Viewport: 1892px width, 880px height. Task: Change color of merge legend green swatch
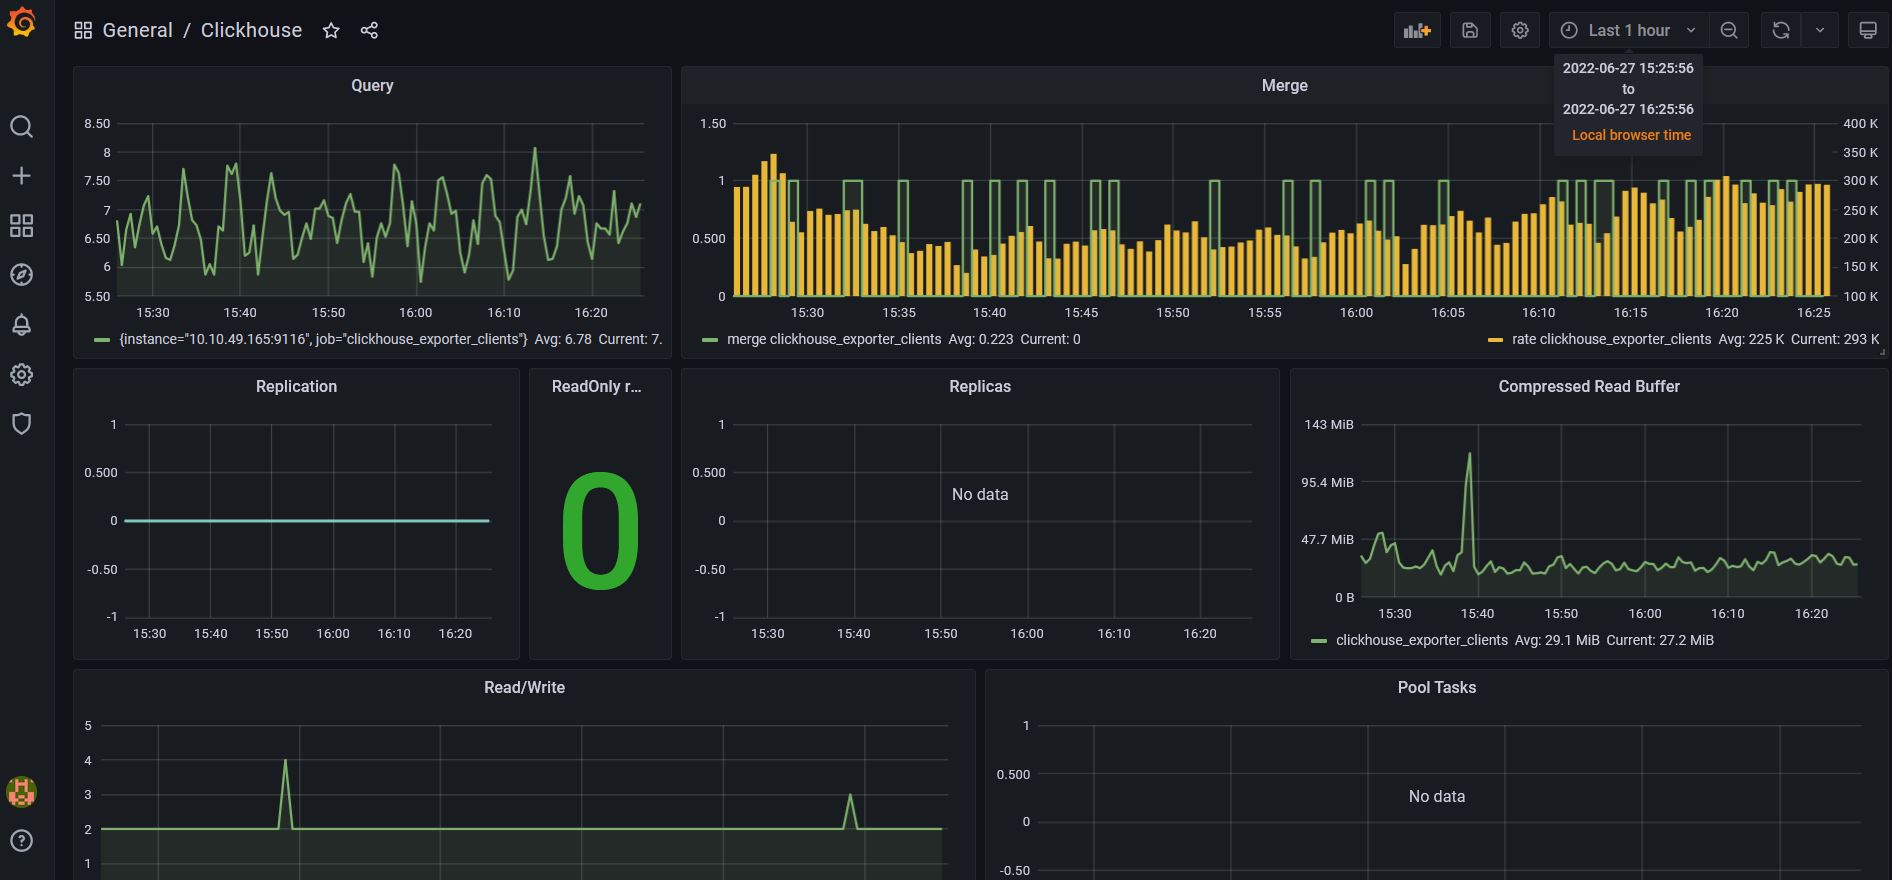point(710,340)
